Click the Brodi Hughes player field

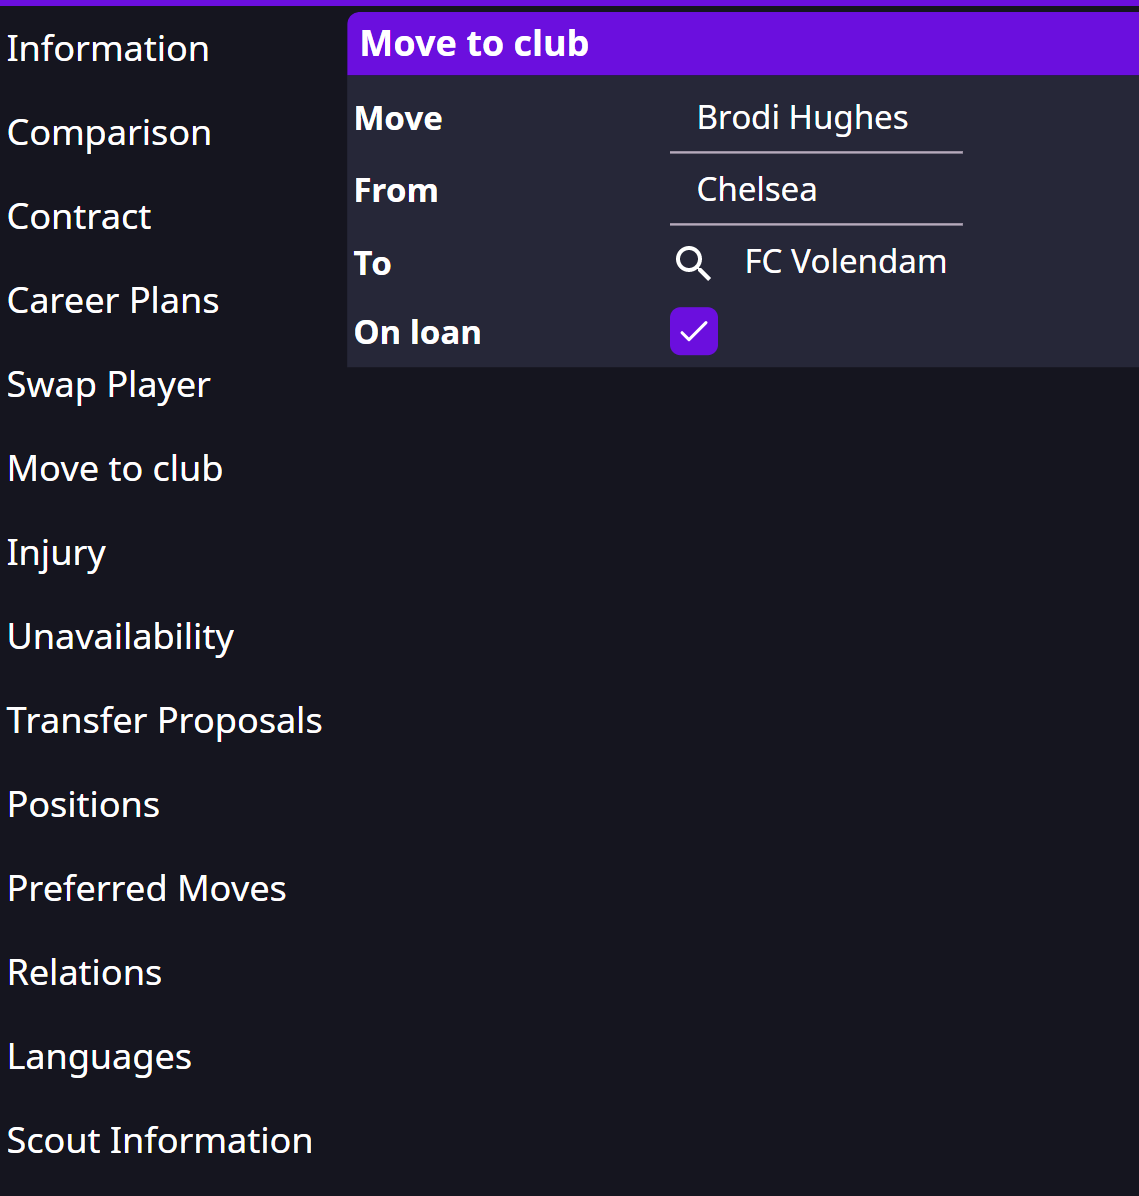pos(816,119)
